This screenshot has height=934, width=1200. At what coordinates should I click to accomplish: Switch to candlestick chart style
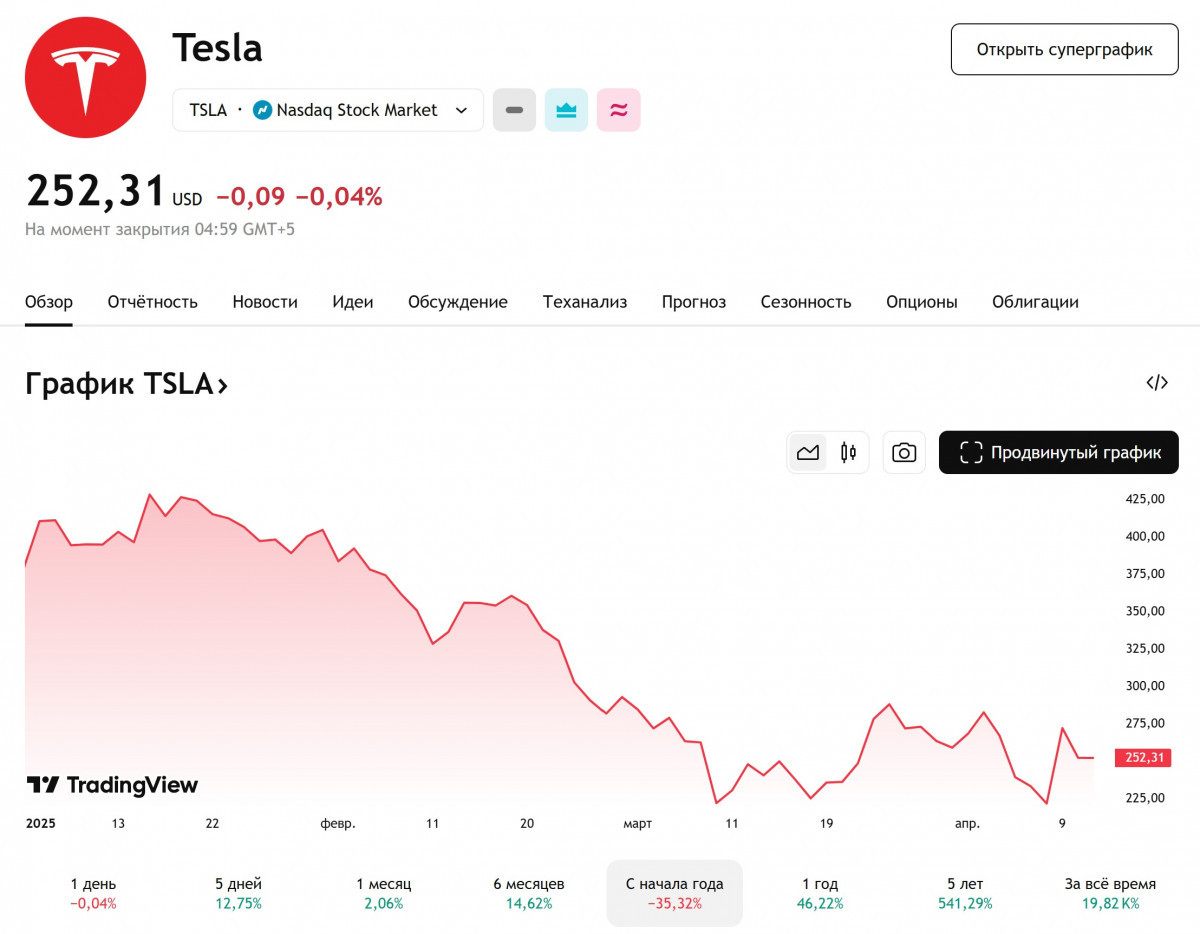pyautogui.click(x=848, y=453)
